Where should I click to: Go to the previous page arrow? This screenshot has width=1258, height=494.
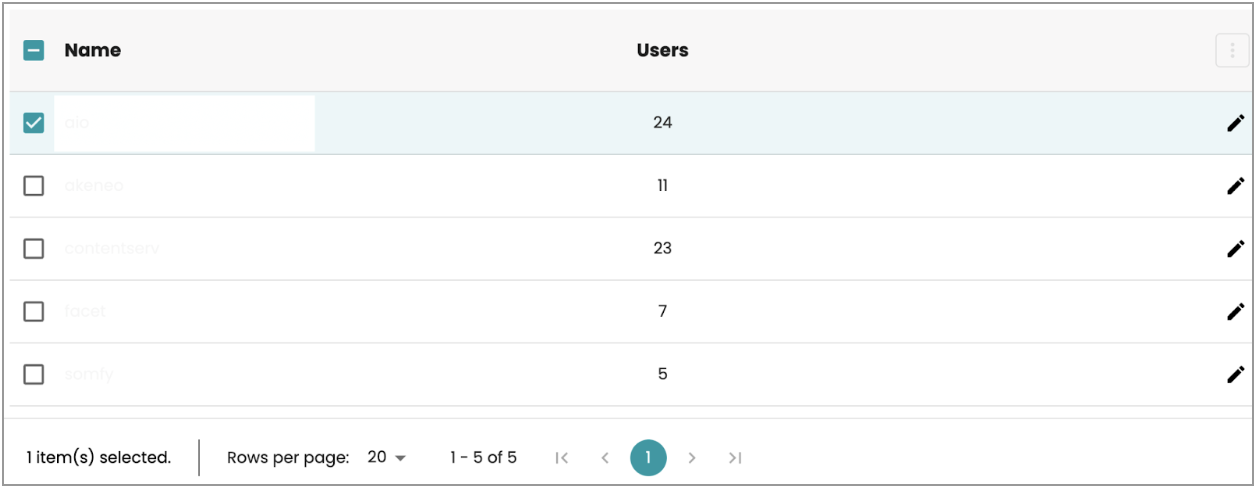pos(605,458)
